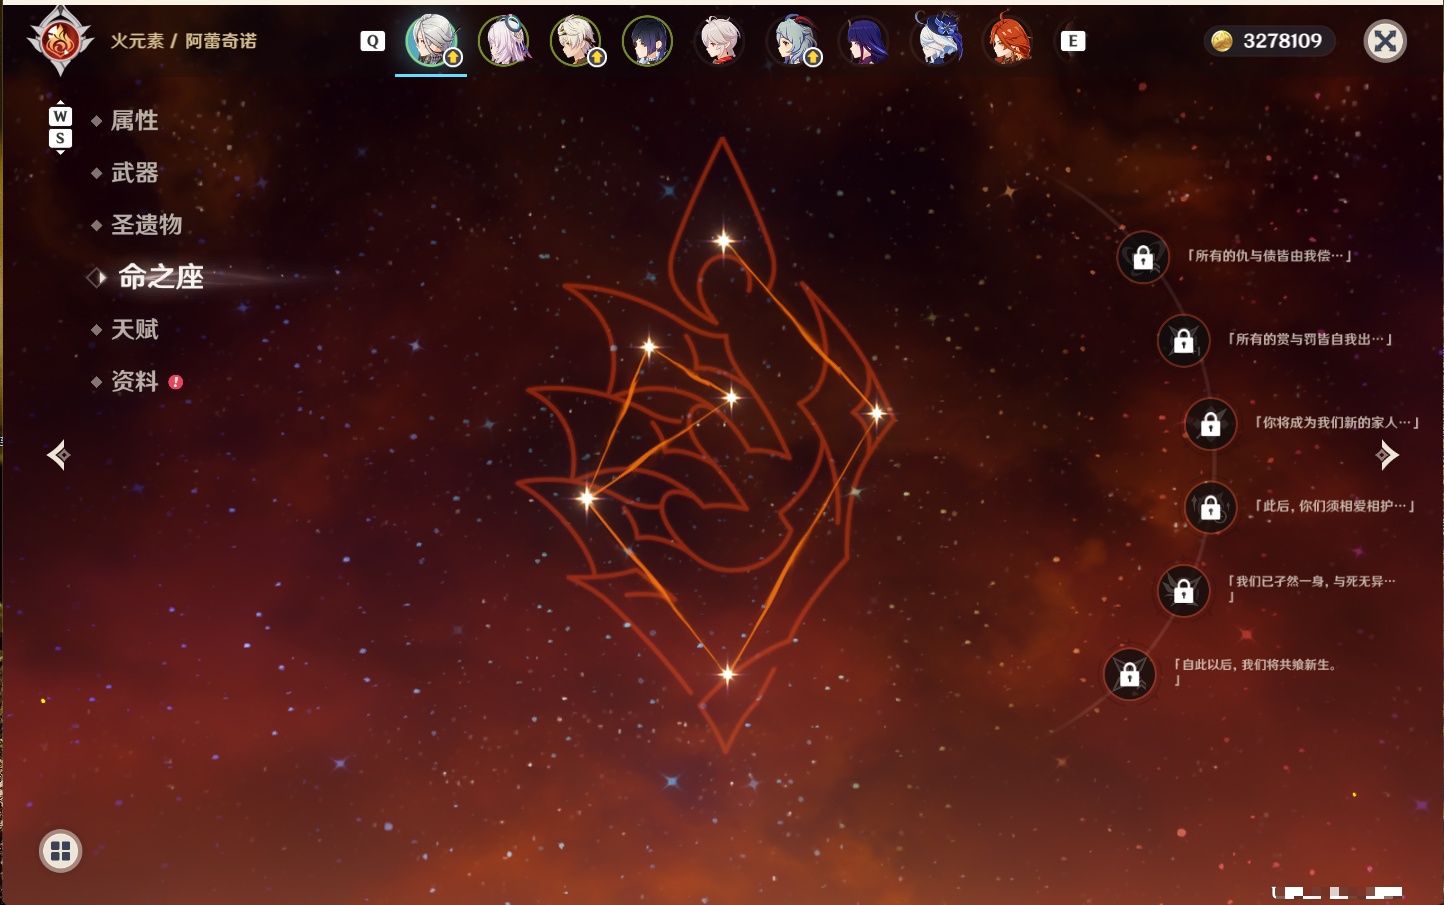Image resolution: width=1444 pixels, height=905 pixels.
Task: Open the 资料 profile tab with alert
Action: 136,381
